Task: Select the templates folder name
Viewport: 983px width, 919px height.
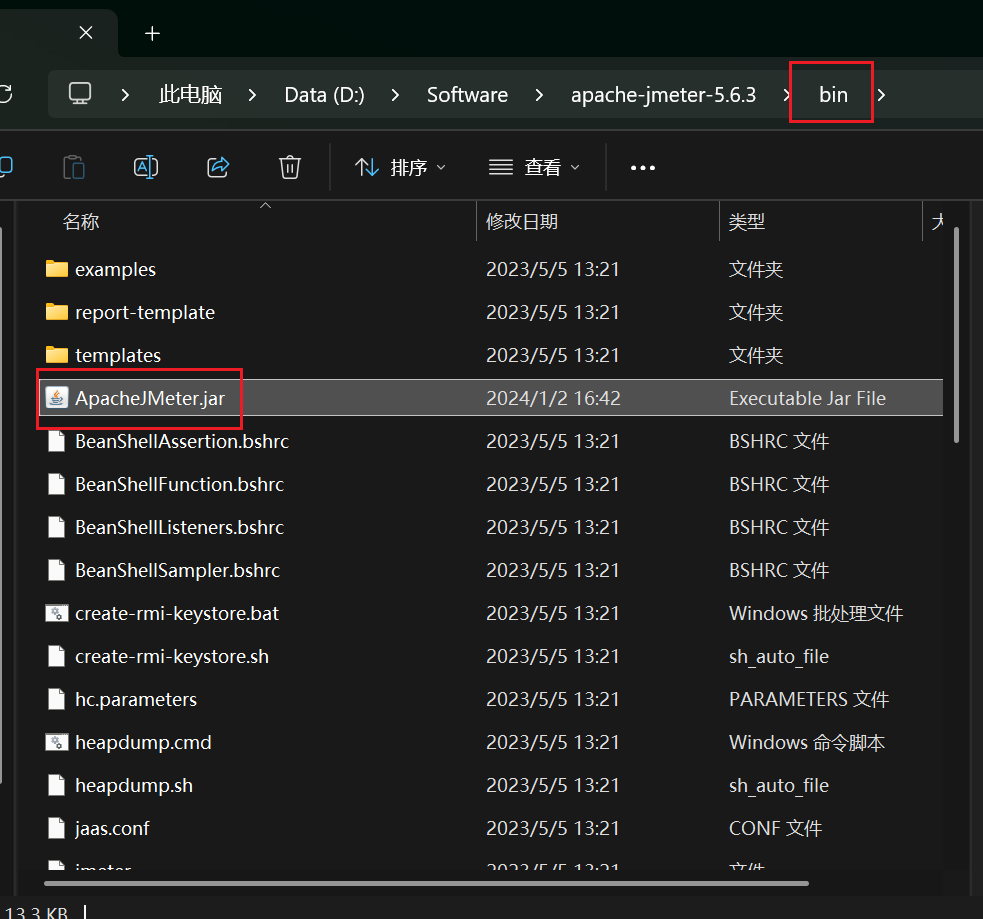Action: click(118, 355)
